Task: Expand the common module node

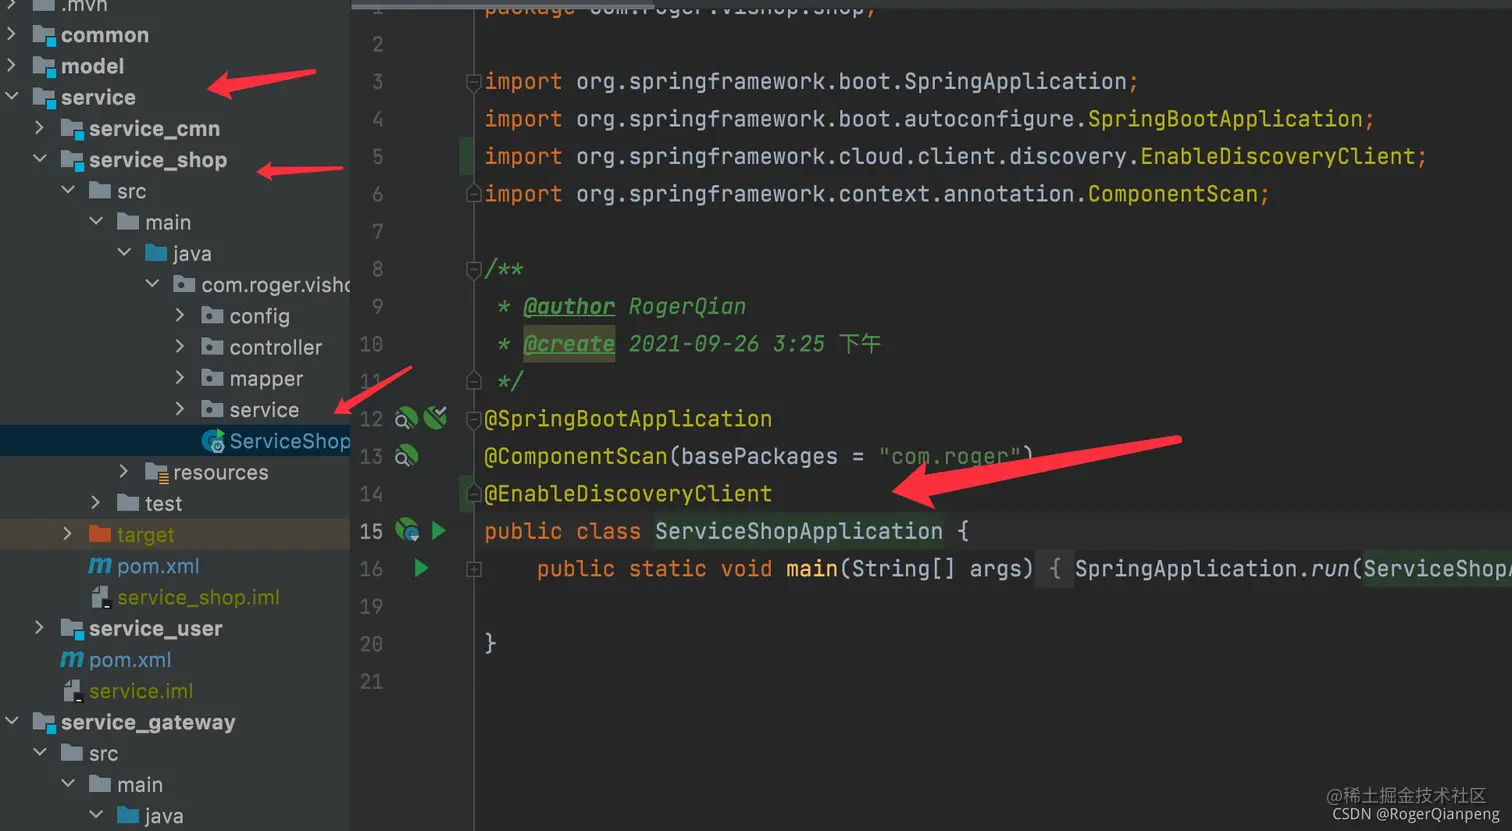Action: pyautogui.click(x=11, y=35)
